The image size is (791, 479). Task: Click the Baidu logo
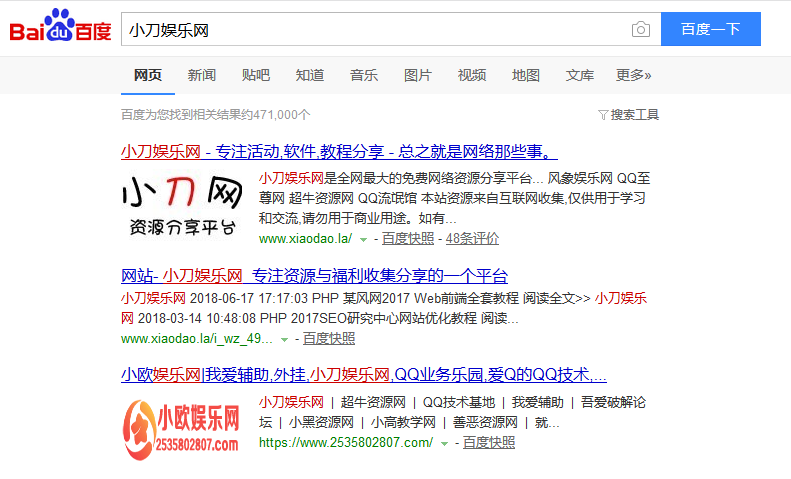click(x=60, y=26)
